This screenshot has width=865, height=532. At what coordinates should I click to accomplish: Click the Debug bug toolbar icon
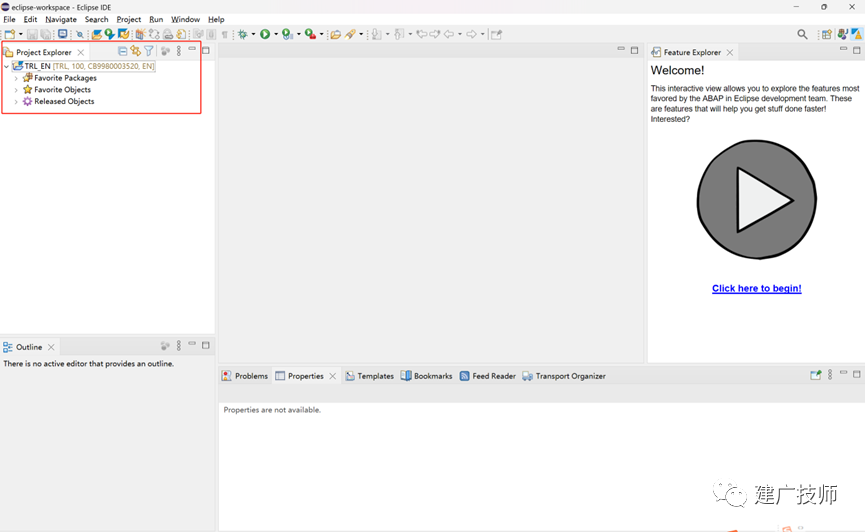243,34
